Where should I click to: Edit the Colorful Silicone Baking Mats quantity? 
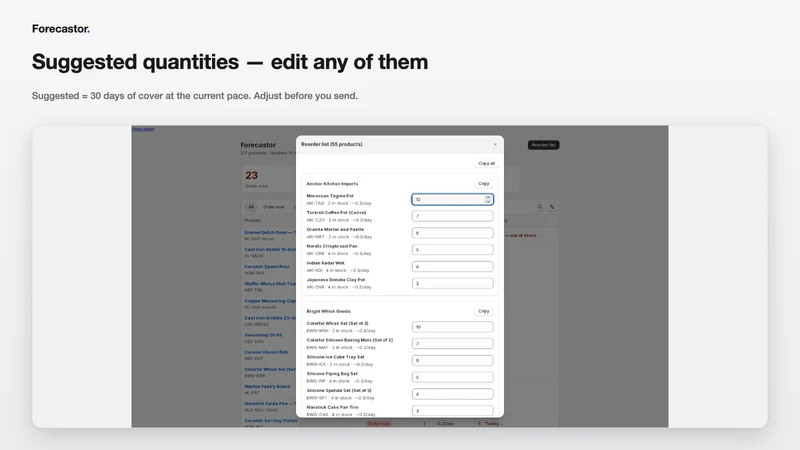click(x=453, y=343)
